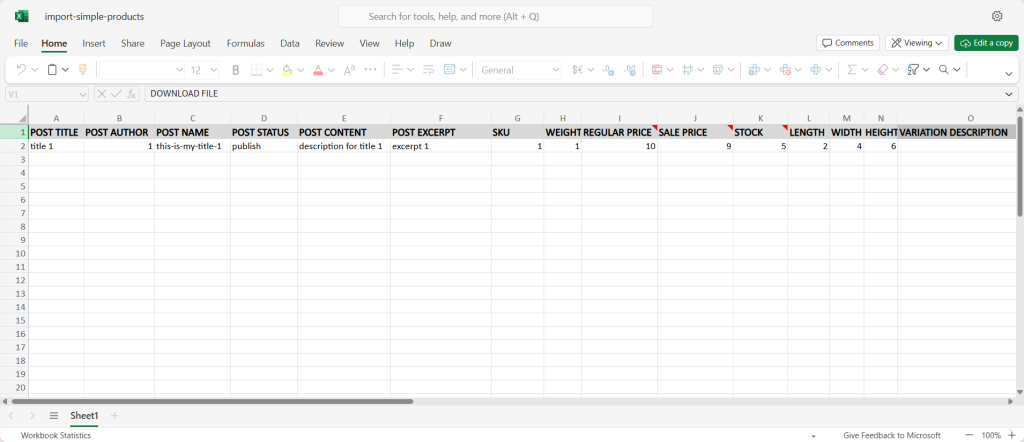Click the insert function fx icon
Viewport: 1024px width, 442px height.
(131, 94)
